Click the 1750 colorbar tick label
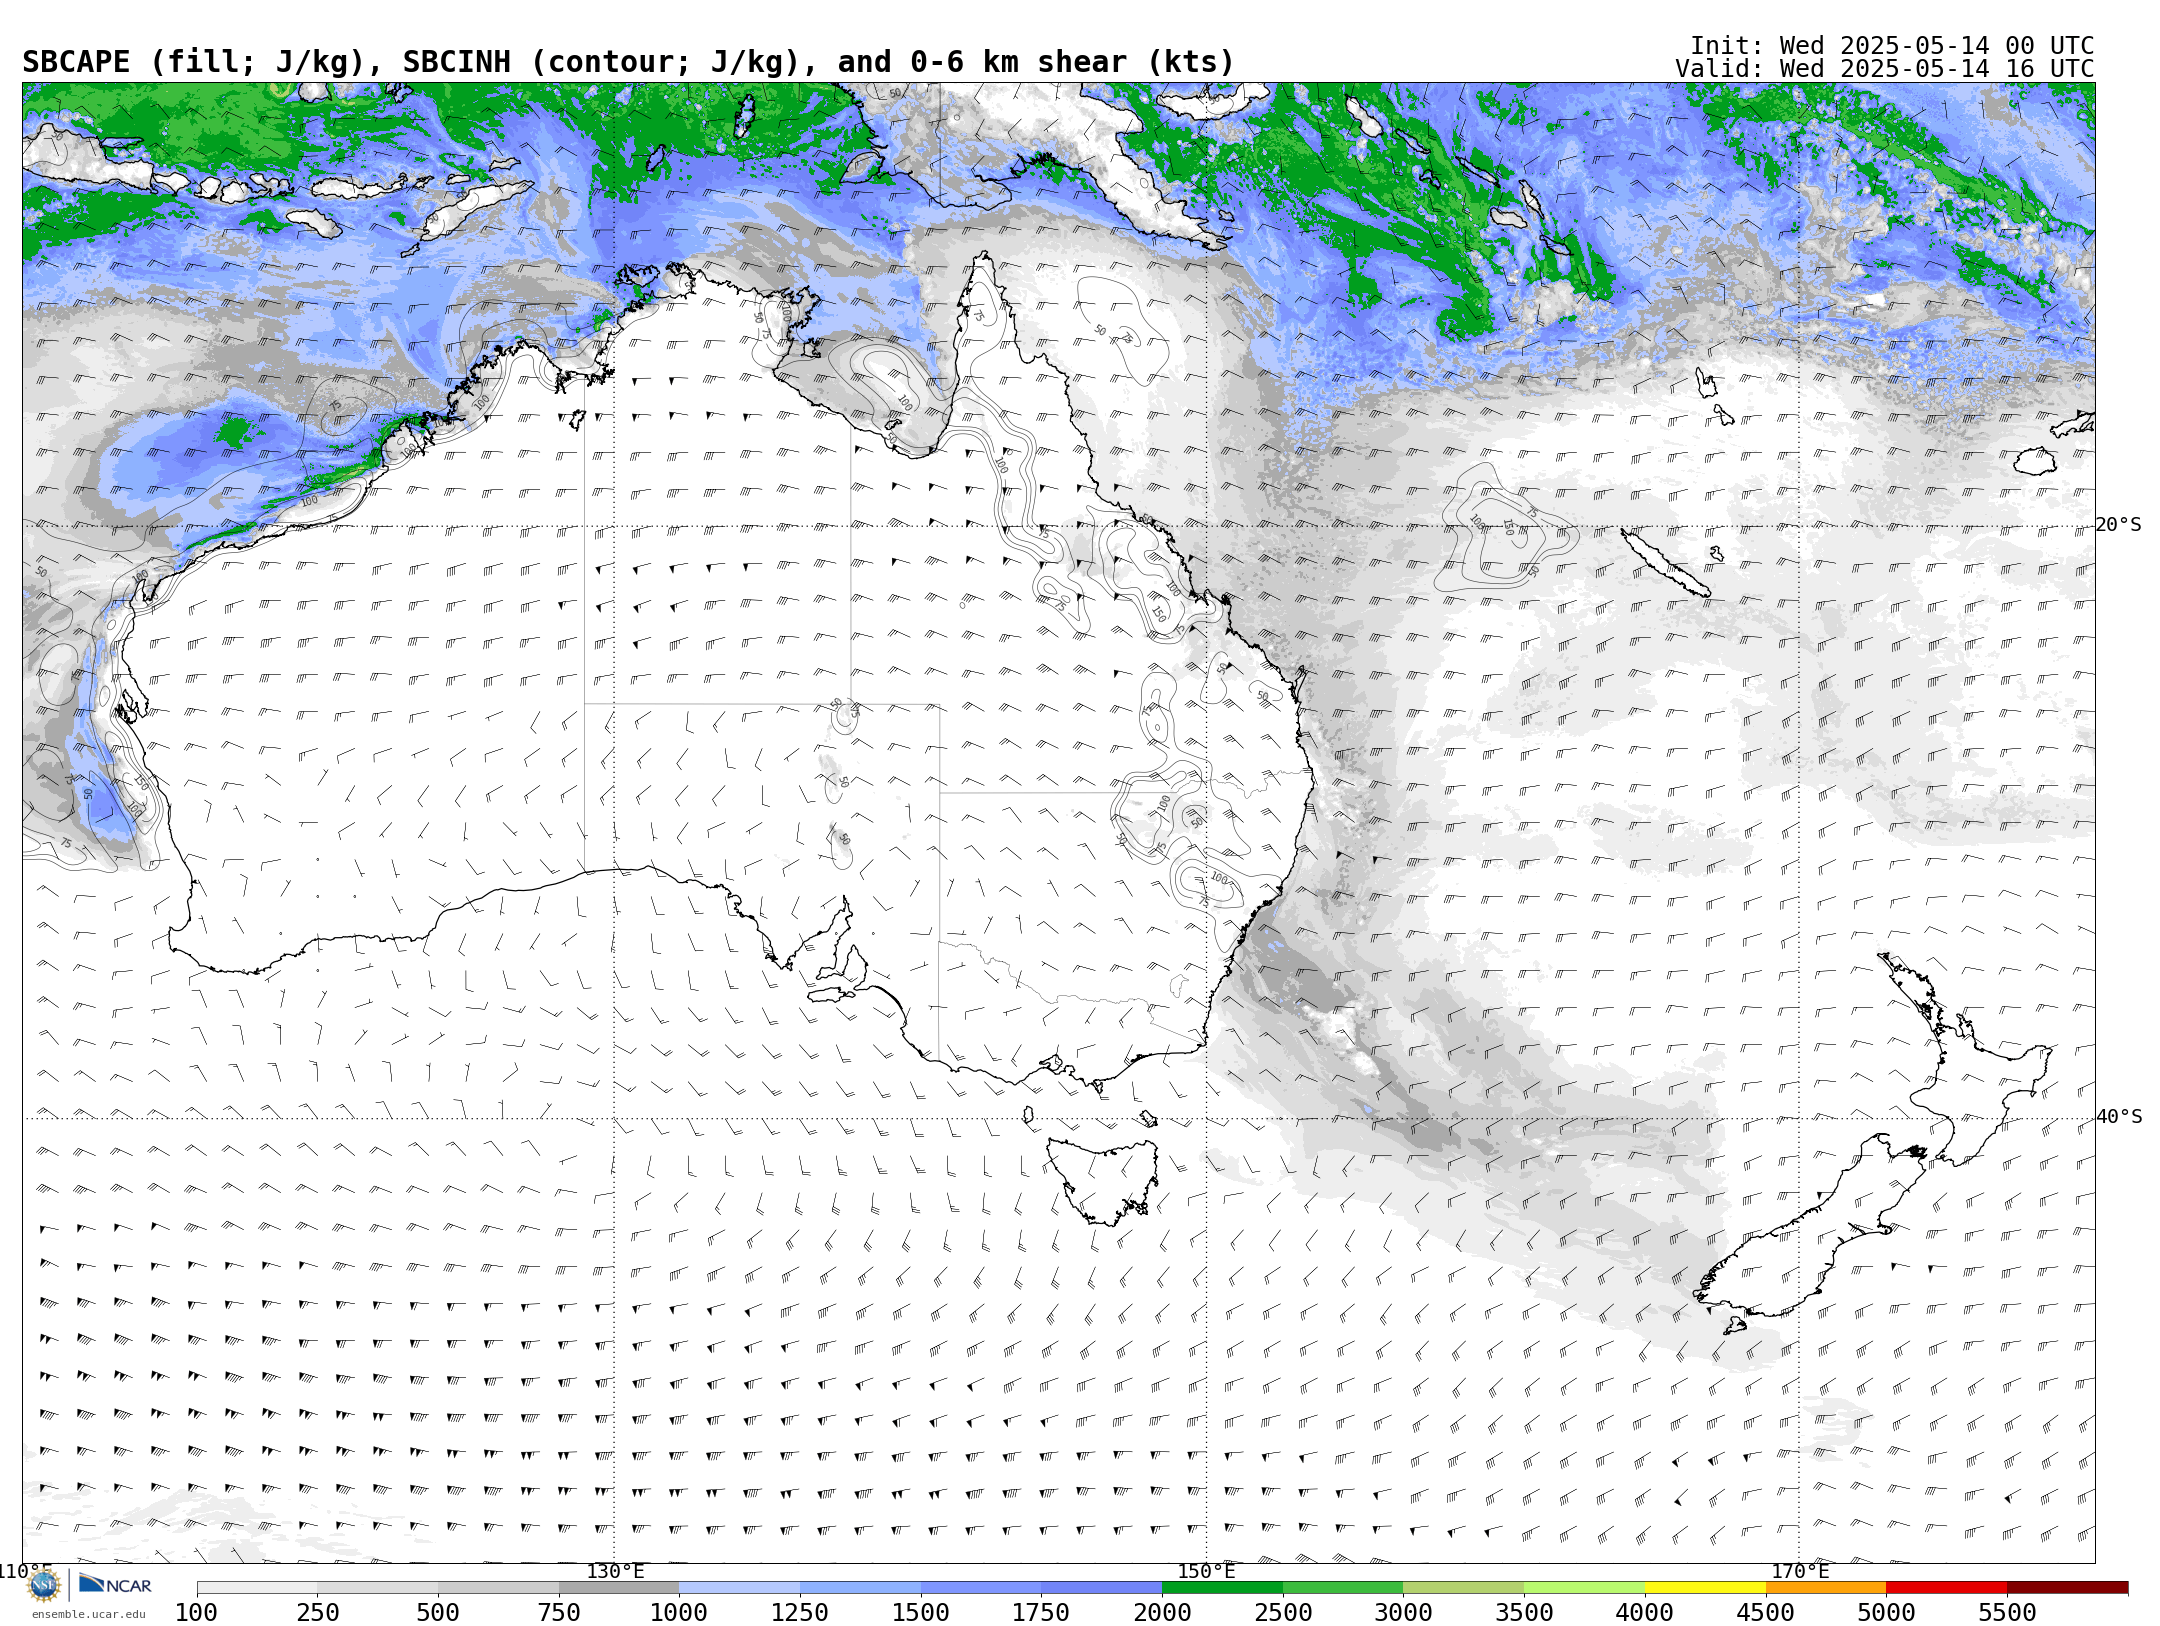This screenshot has height=1626, width=2160. 1041,1612
